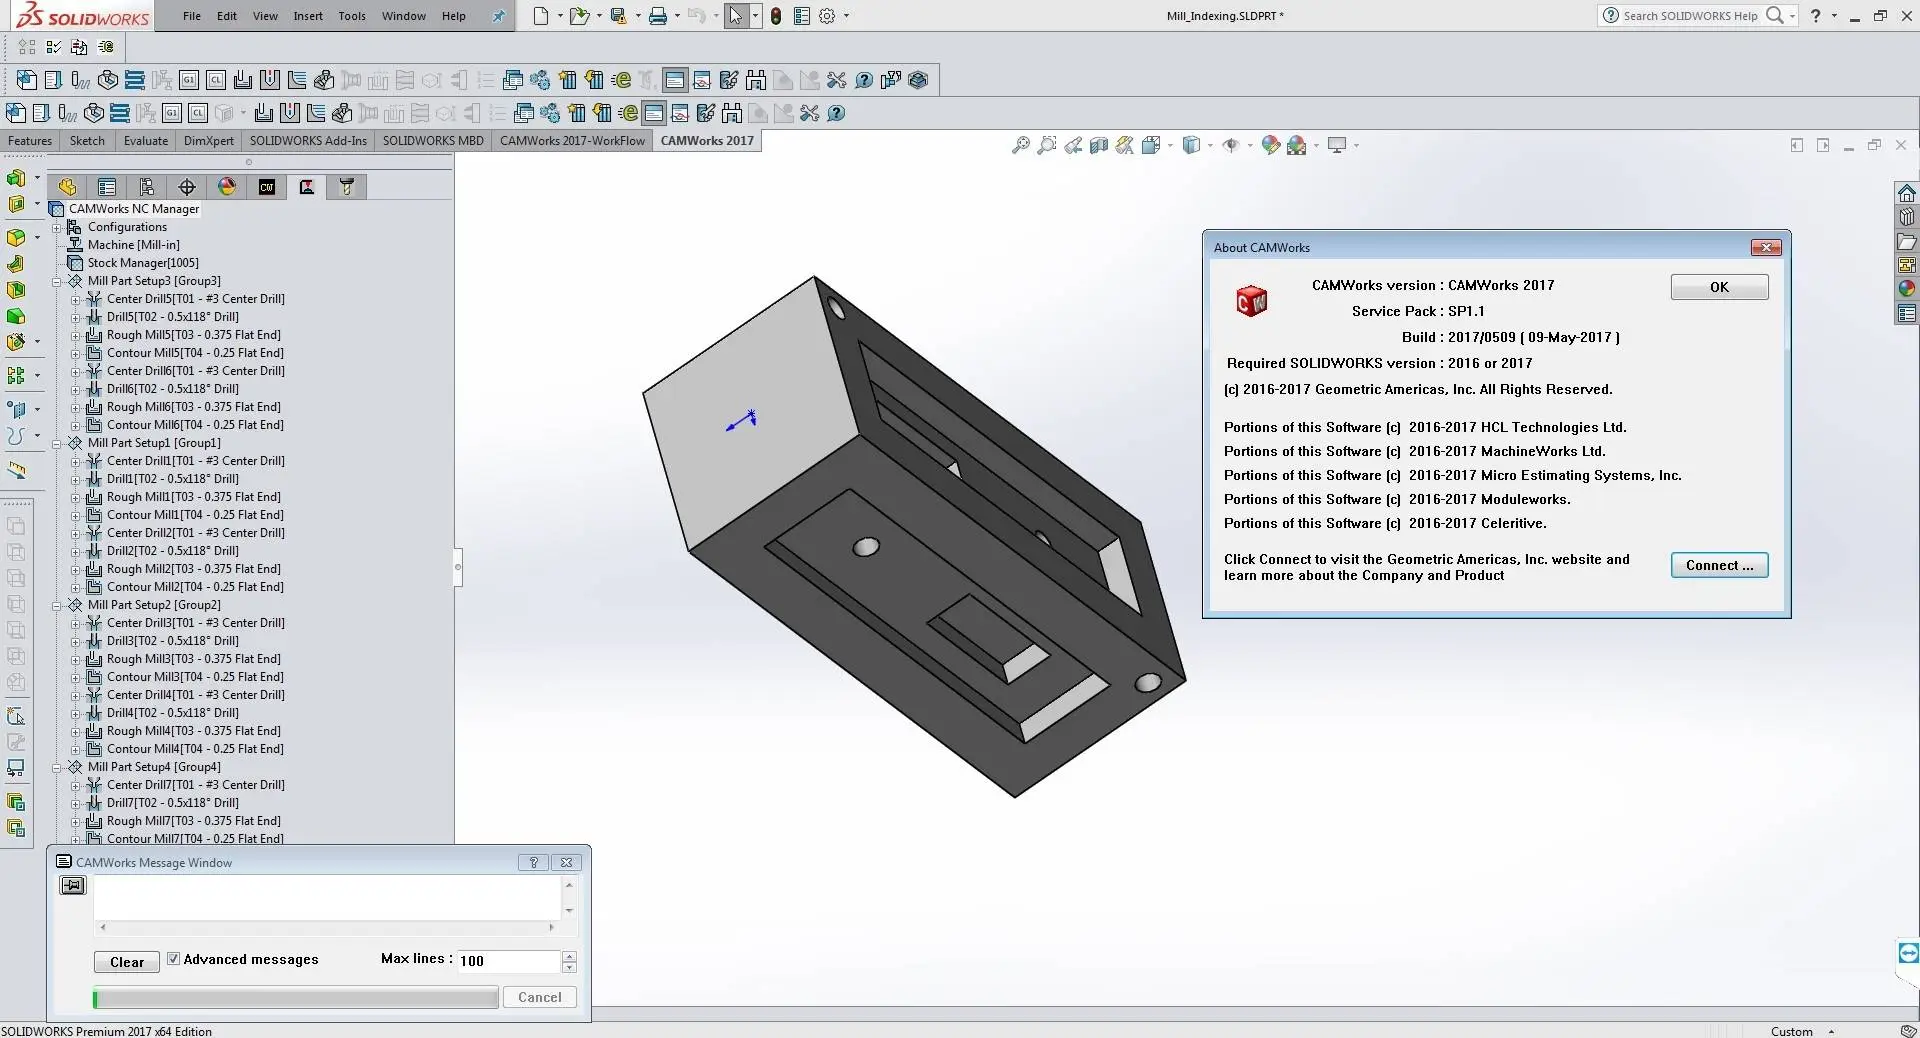Click help ? button in Message Window title
This screenshot has height=1038, width=1920.
pos(533,862)
